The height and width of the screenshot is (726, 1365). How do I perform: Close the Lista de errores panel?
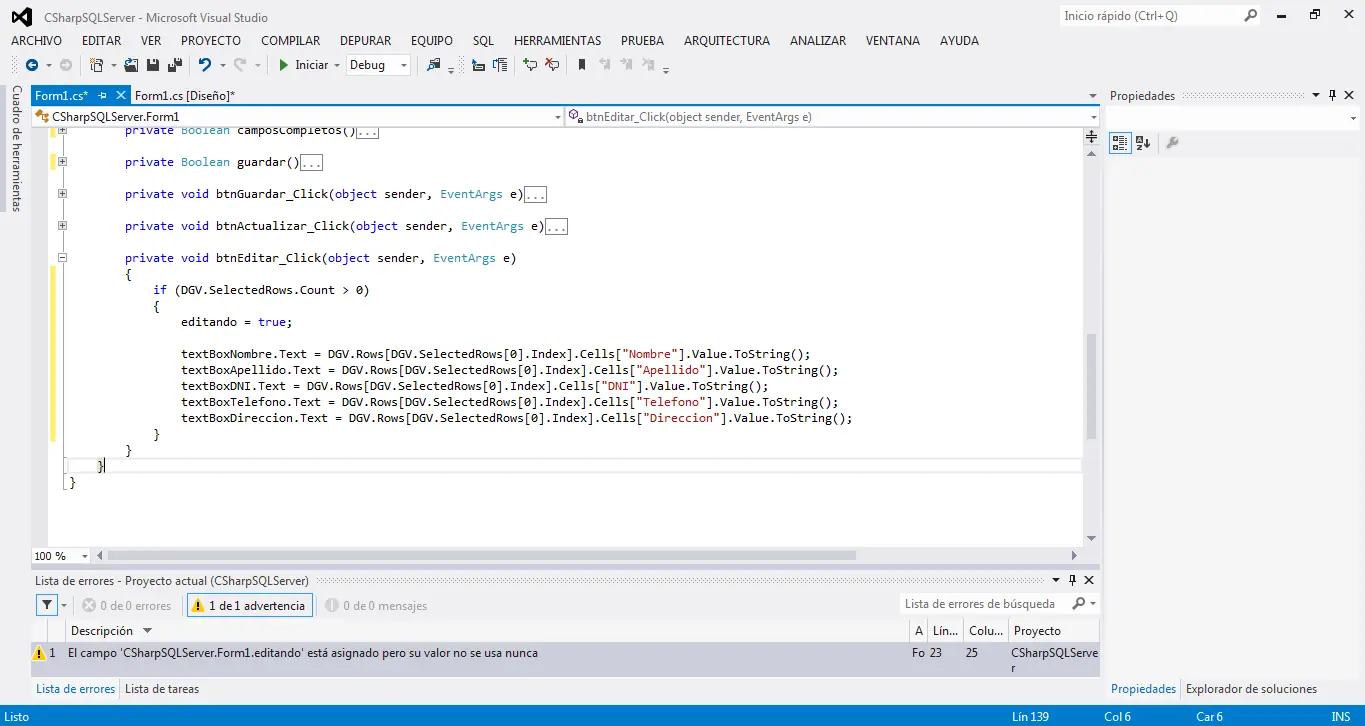coord(1089,580)
